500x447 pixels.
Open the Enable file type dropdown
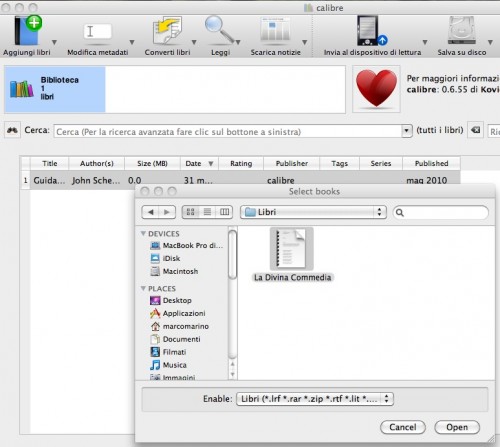click(x=315, y=399)
